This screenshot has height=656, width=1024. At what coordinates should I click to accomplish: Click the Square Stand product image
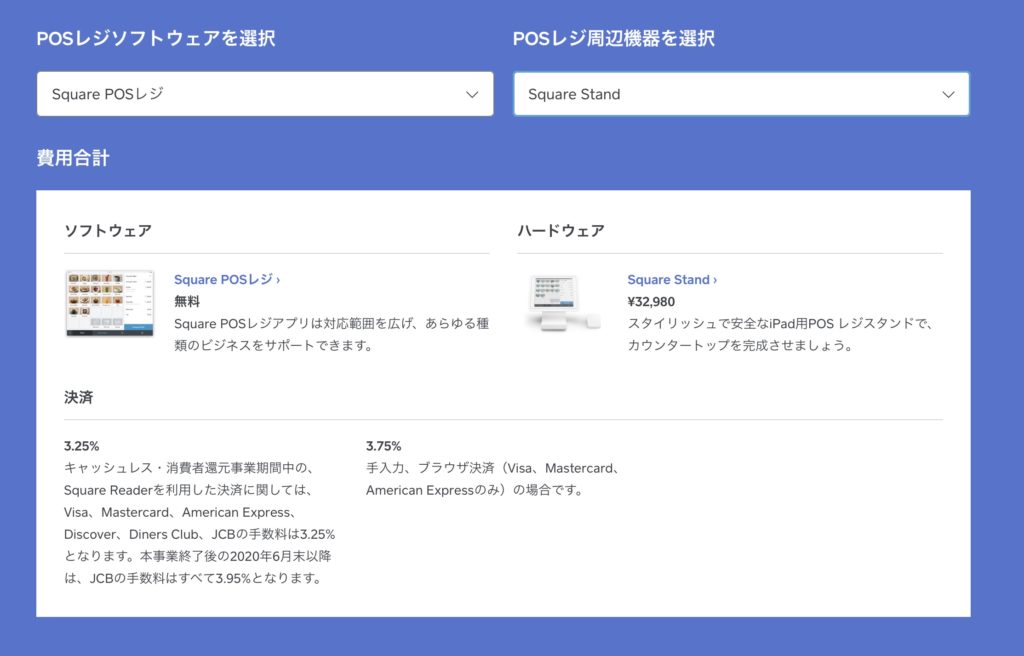pyautogui.click(x=562, y=303)
